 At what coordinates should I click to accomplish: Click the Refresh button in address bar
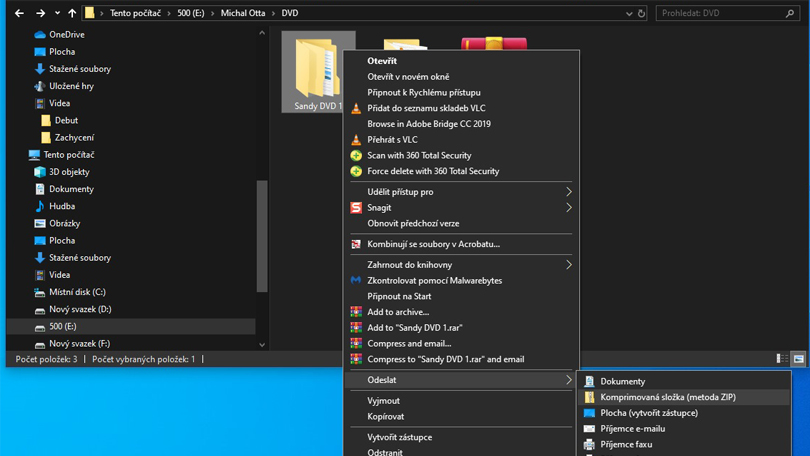click(x=642, y=13)
